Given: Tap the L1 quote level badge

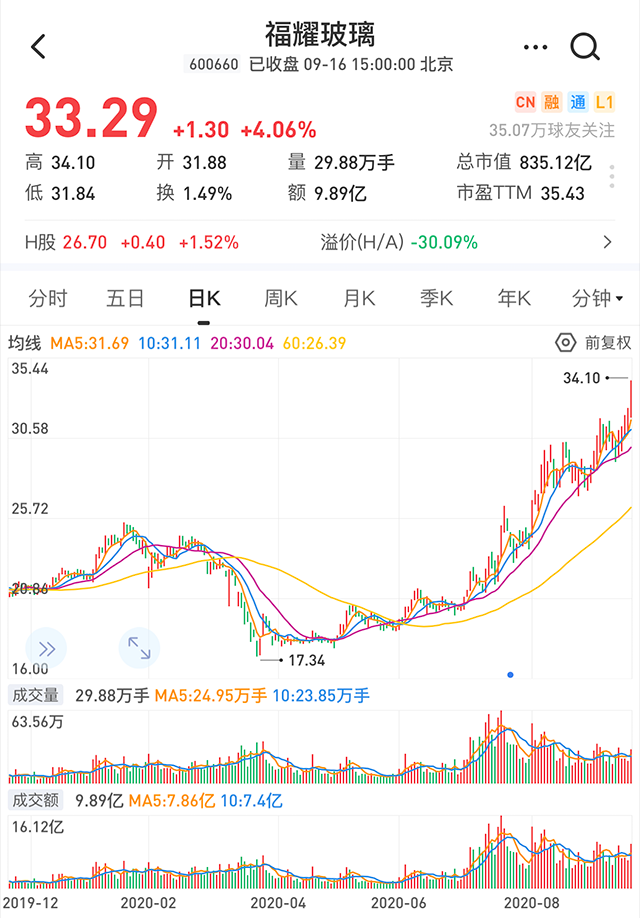Looking at the screenshot, I should pos(604,102).
